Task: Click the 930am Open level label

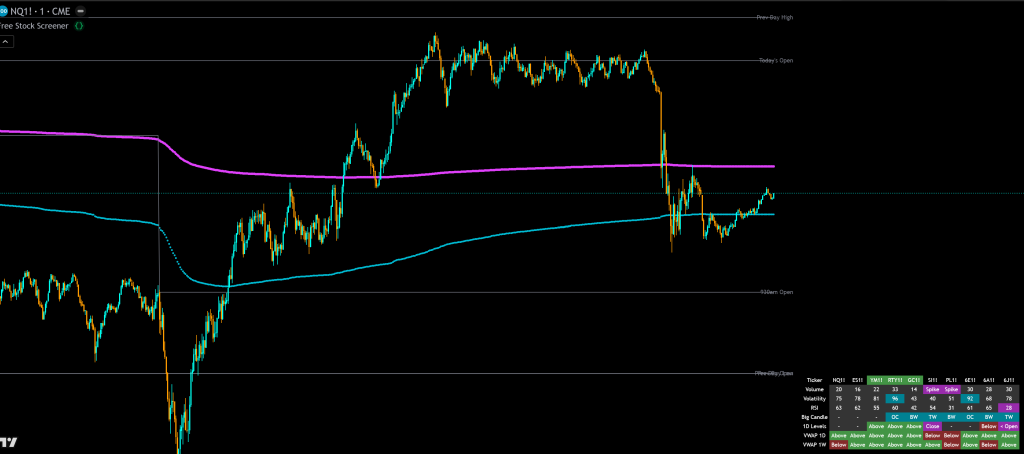Action: tap(775, 292)
